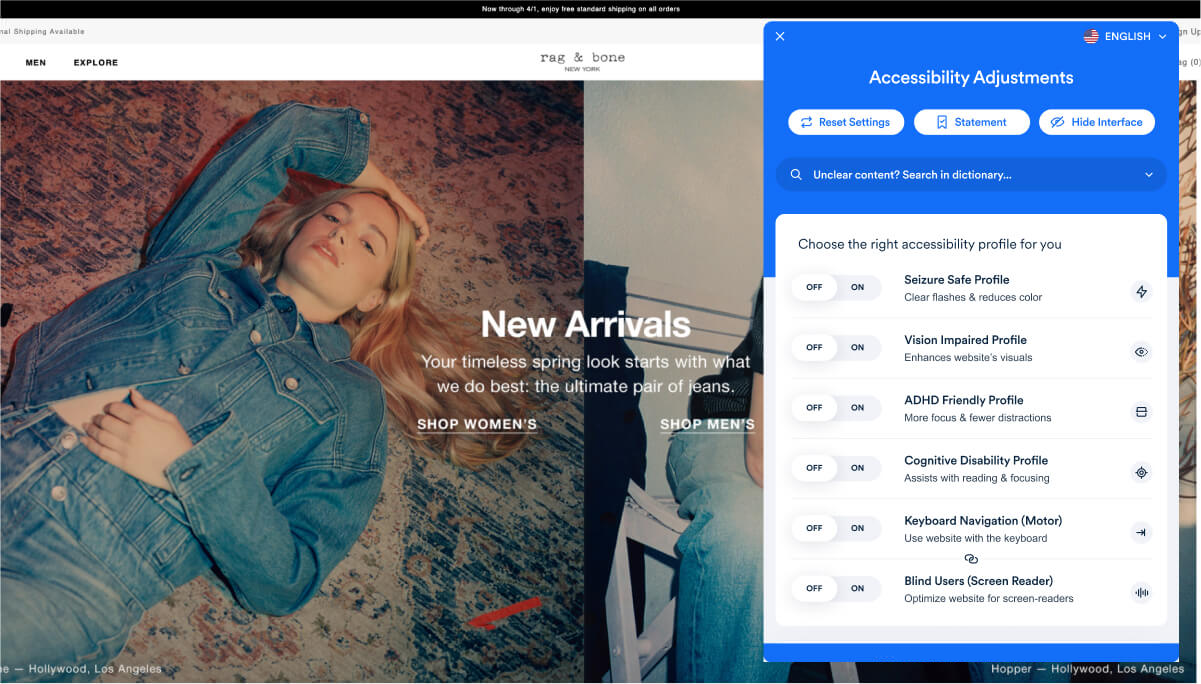Expand the dictionary search chevron
The image size is (1201, 684).
pyautogui.click(x=1149, y=175)
